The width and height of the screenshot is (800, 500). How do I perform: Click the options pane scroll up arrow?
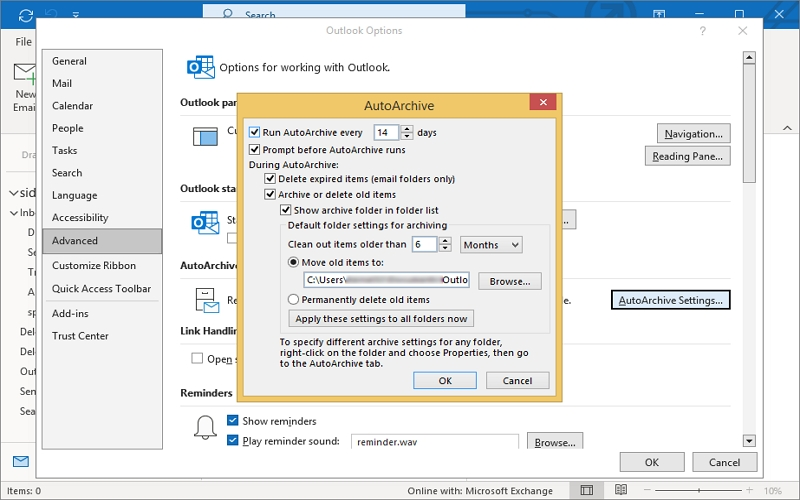point(749,57)
